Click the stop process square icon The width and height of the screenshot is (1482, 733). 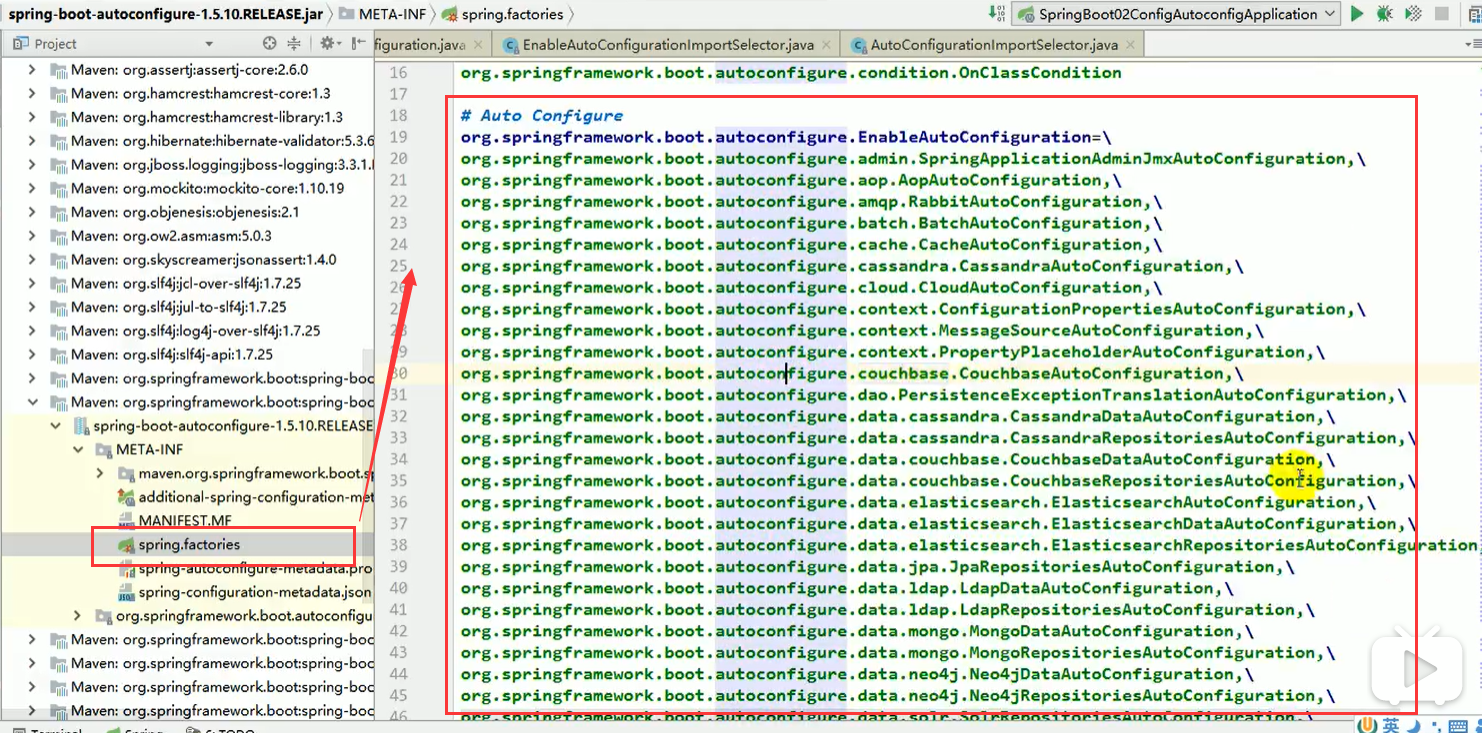point(1442,14)
